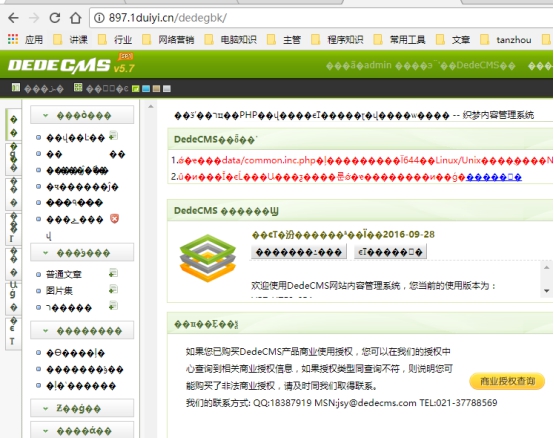Open the 应用 apps grid shortcut
The image size is (554, 438).
pos(25,39)
